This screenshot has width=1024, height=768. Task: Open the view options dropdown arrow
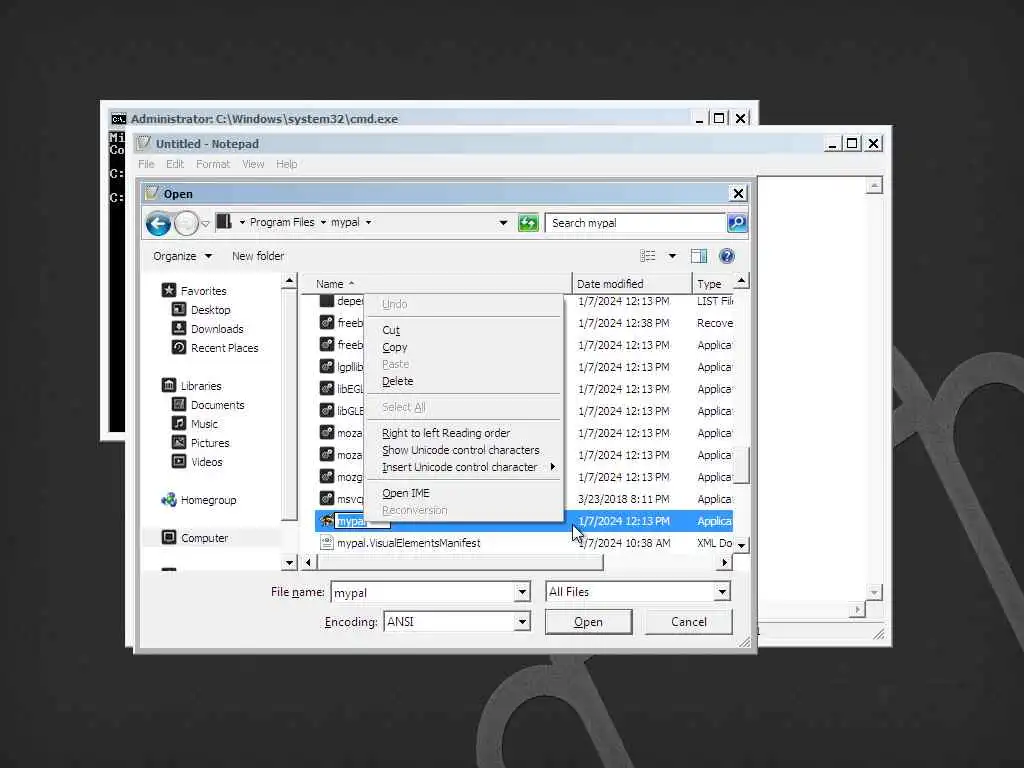click(672, 256)
